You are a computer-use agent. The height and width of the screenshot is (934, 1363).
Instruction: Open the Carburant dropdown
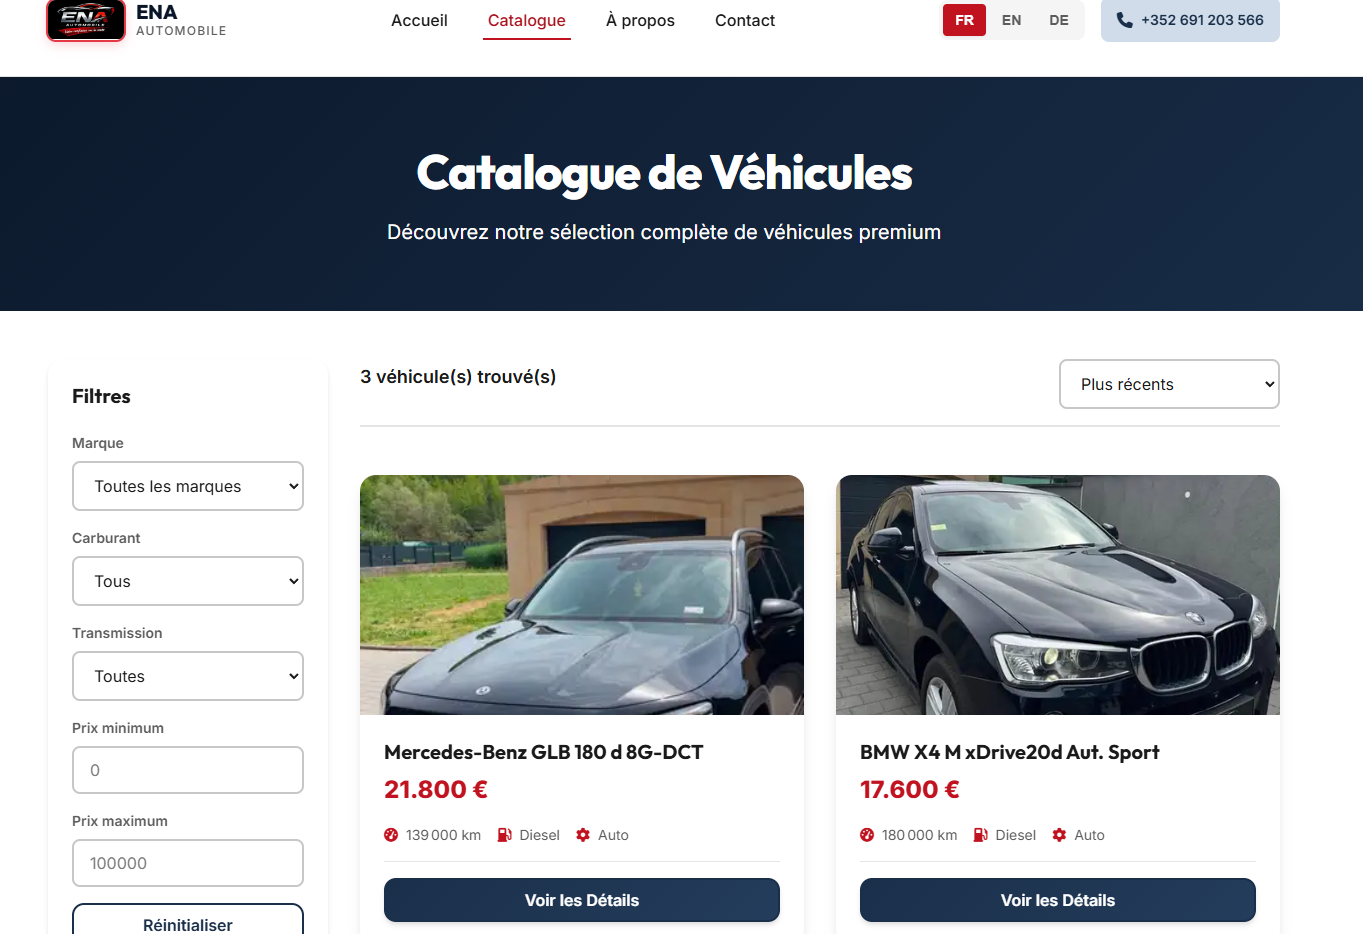(188, 581)
